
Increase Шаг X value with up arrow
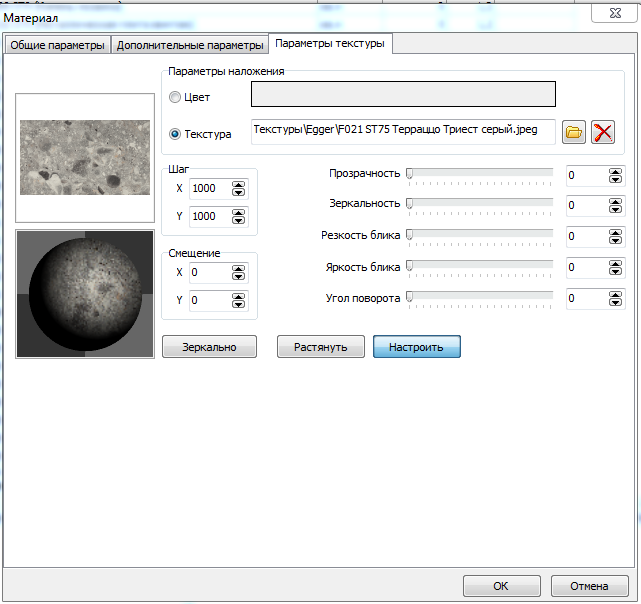238,185
